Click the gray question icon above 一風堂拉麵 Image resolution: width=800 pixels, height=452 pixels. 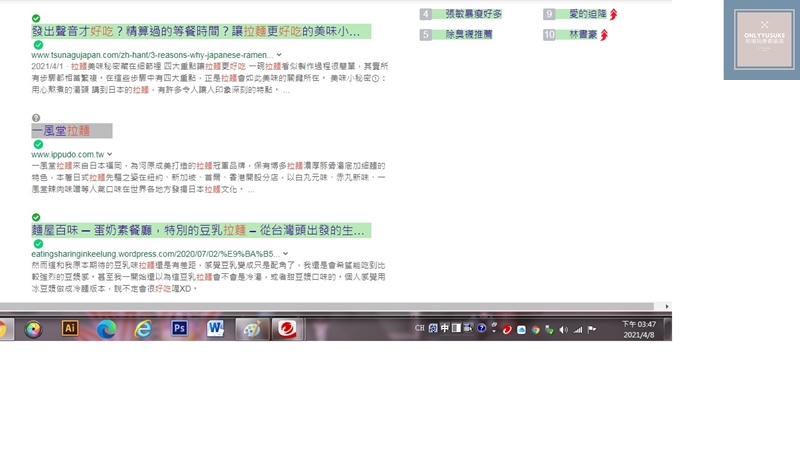36,118
